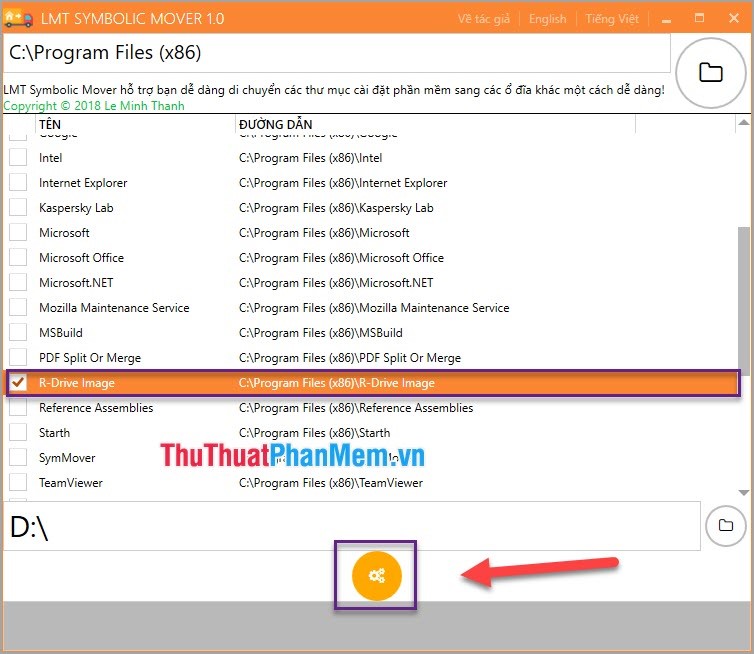
Task: Switch language to English
Action: click(x=547, y=19)
